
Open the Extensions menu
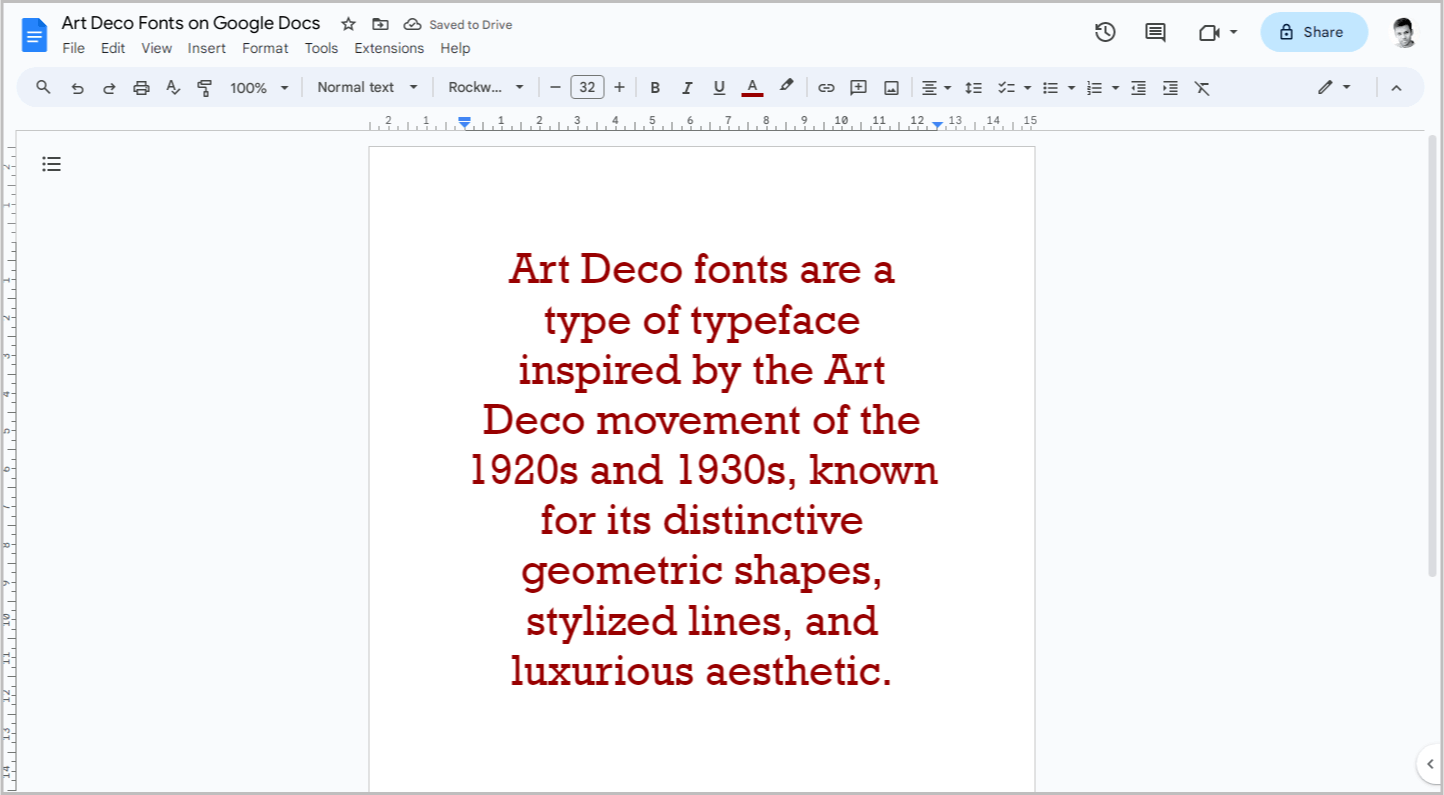coord(389,48)
